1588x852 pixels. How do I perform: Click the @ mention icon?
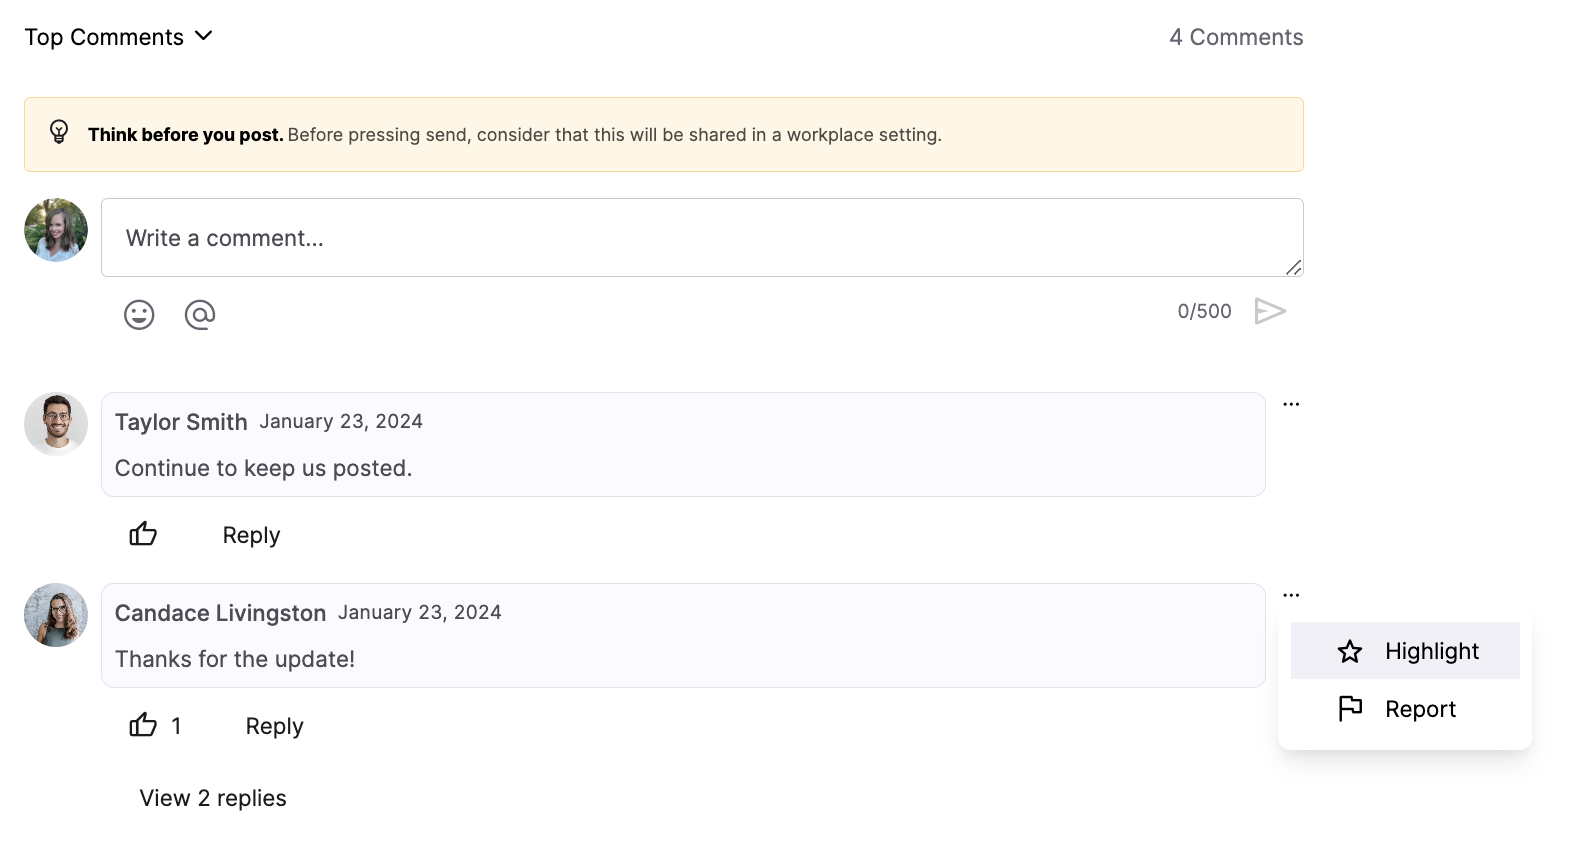(200, 315)
